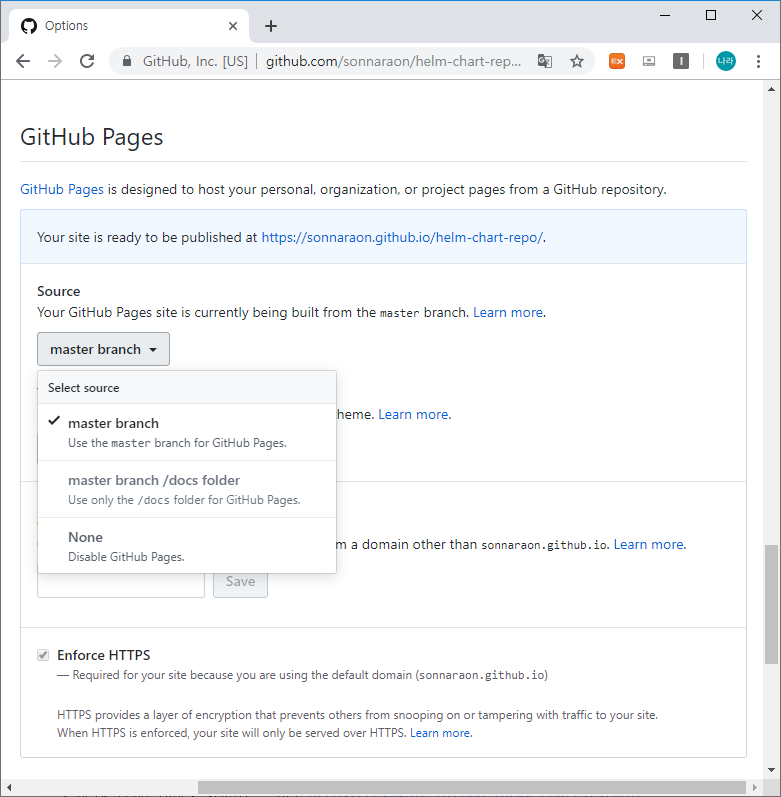Click the GitHub favicon on the tab

coord(29,26)
